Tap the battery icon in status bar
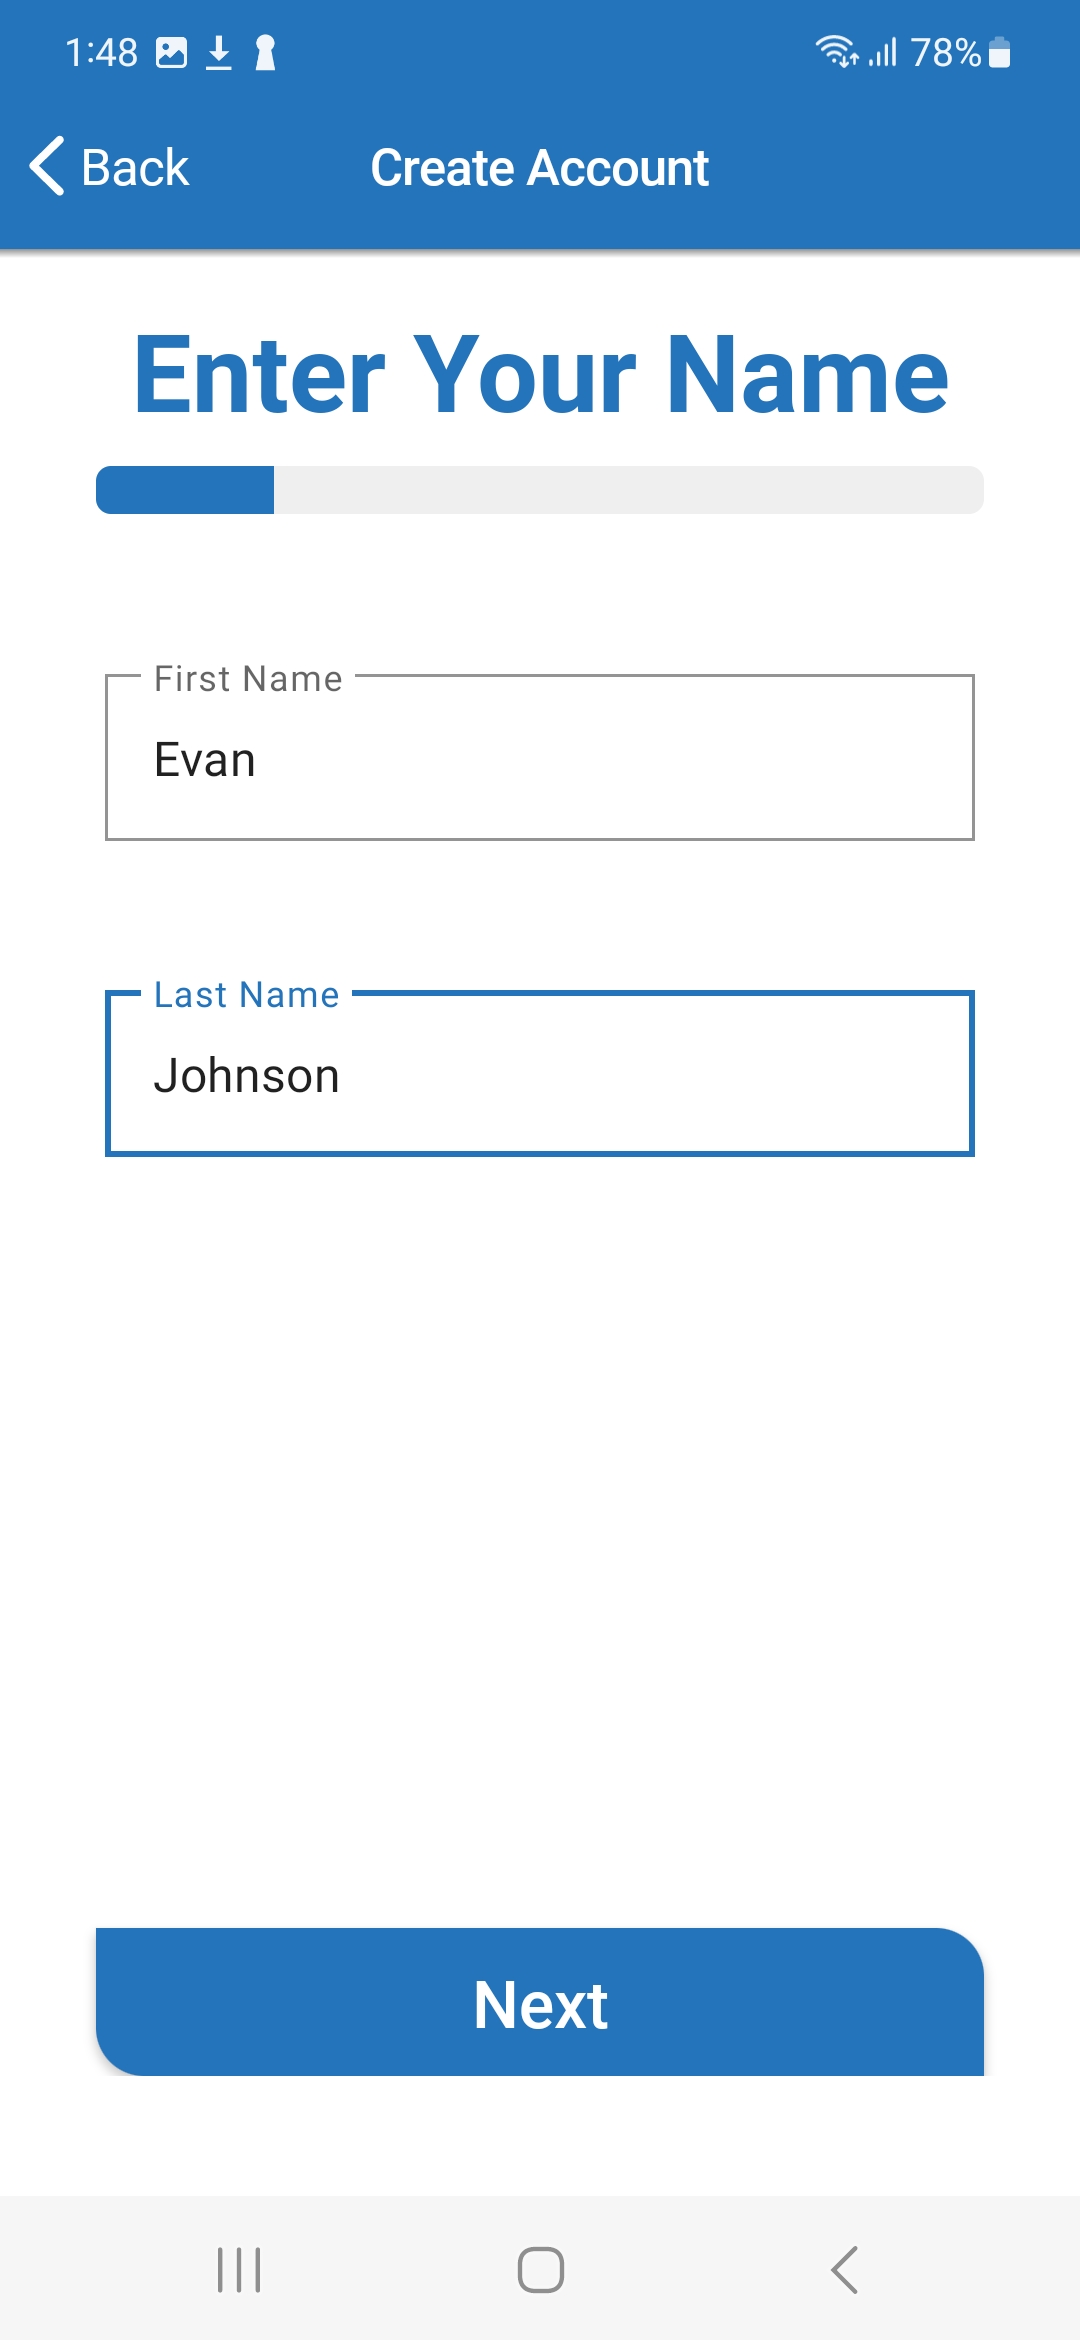The image size is (1080, 2340). point(999,52)
